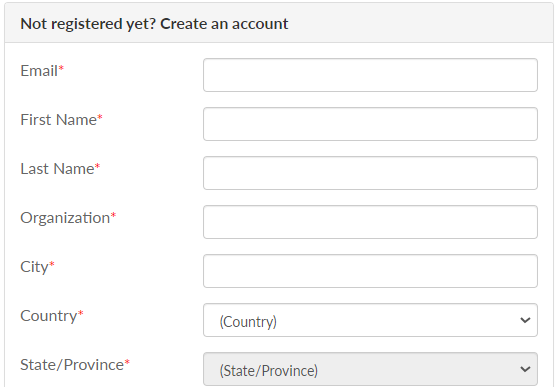557x387 pixels.
Task: Open the Country dropdown
Action: coord(370,320)
